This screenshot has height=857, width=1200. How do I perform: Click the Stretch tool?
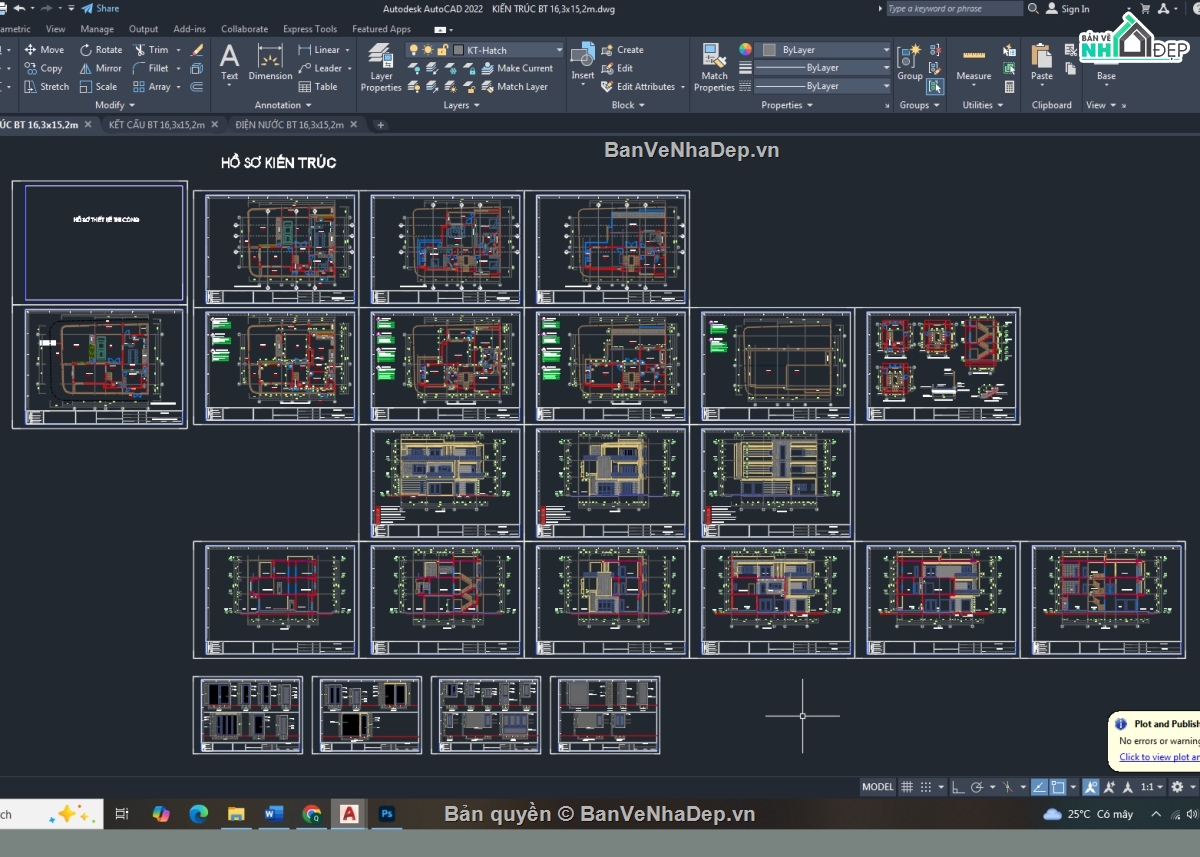tap(46, 87)
